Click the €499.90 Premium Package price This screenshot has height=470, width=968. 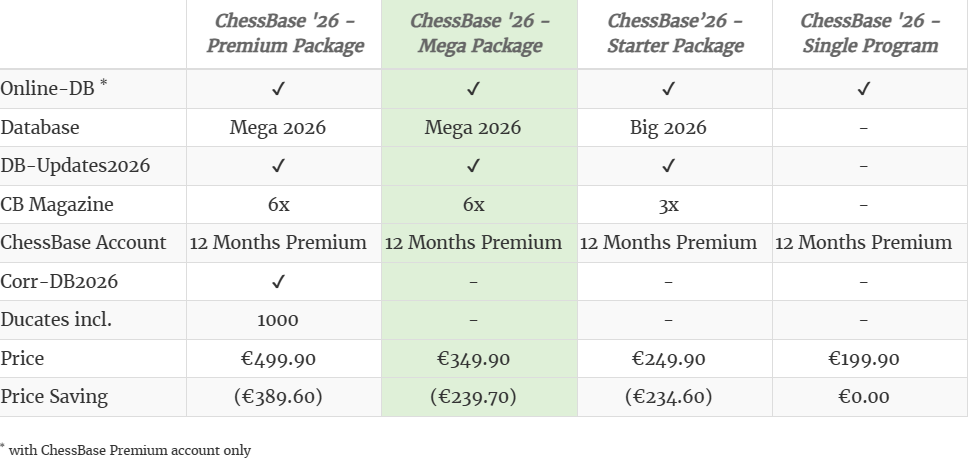(278, 359)
